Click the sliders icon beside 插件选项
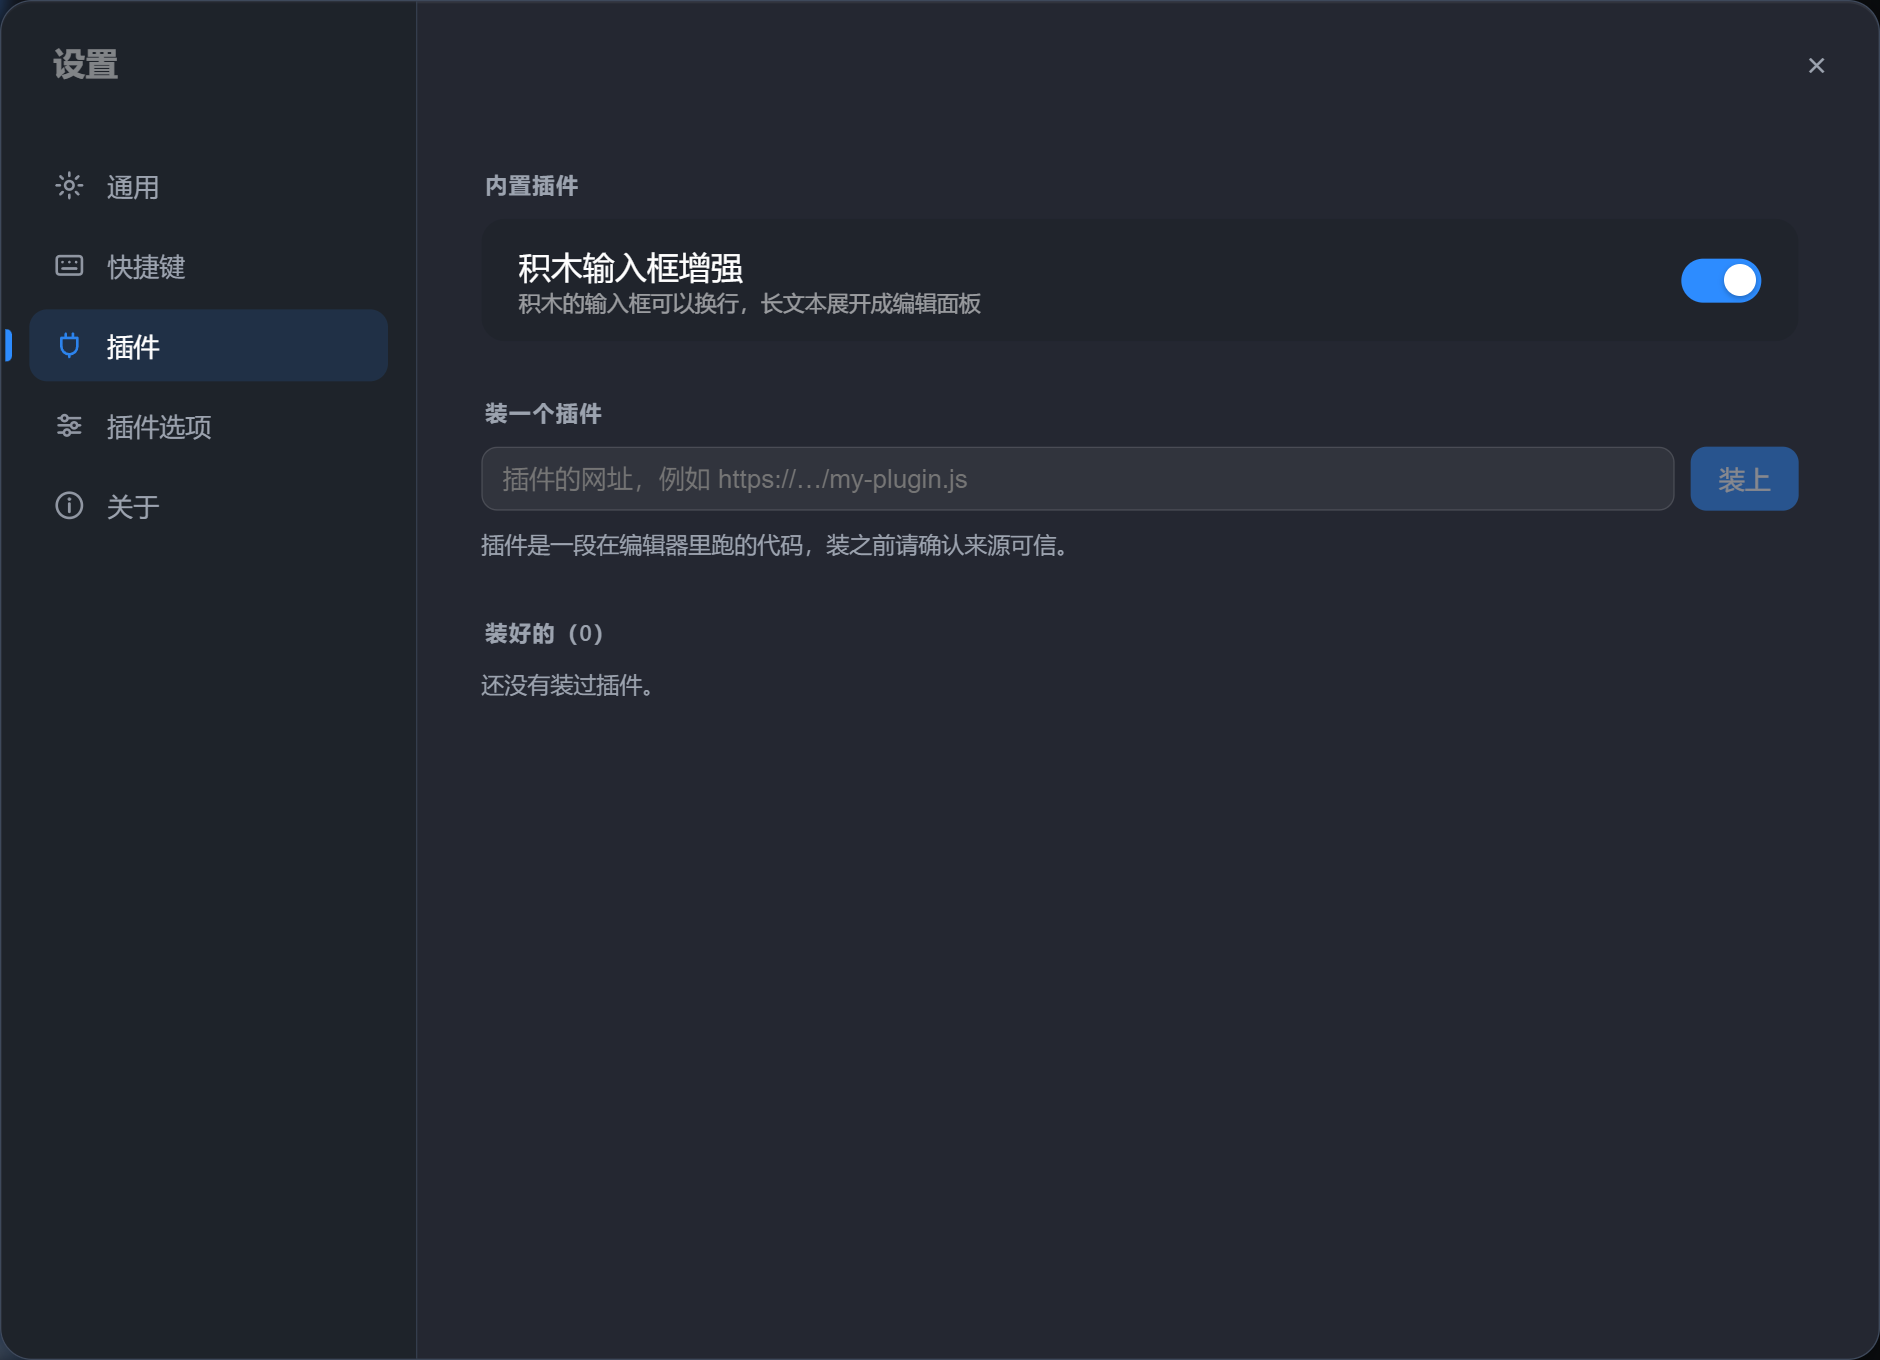The height and width of the screenshot is (1360, 1880). 69,426
